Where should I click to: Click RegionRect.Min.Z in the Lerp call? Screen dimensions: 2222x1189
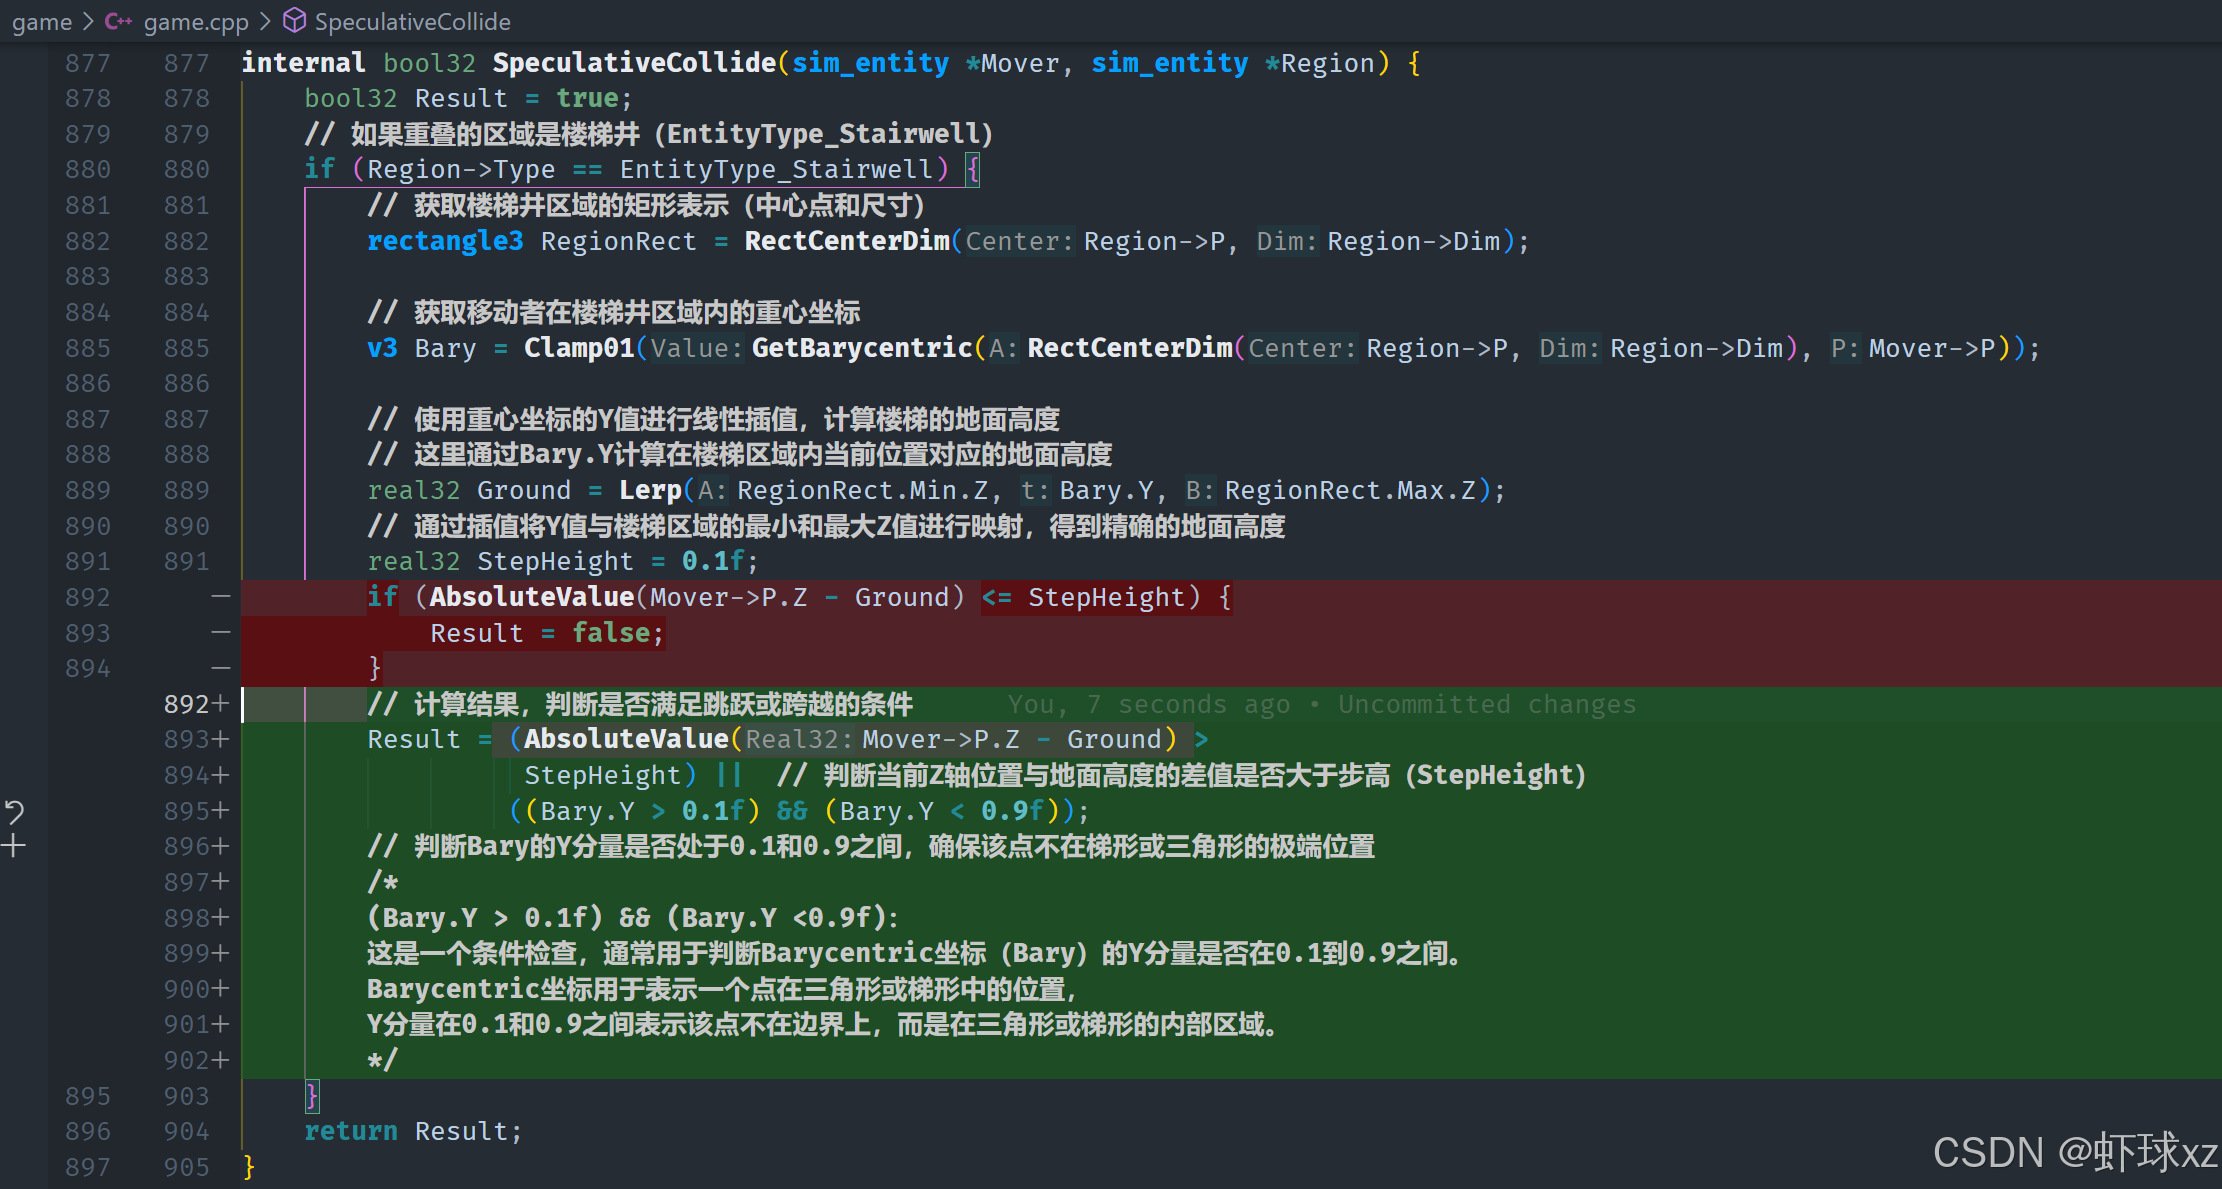863,490
